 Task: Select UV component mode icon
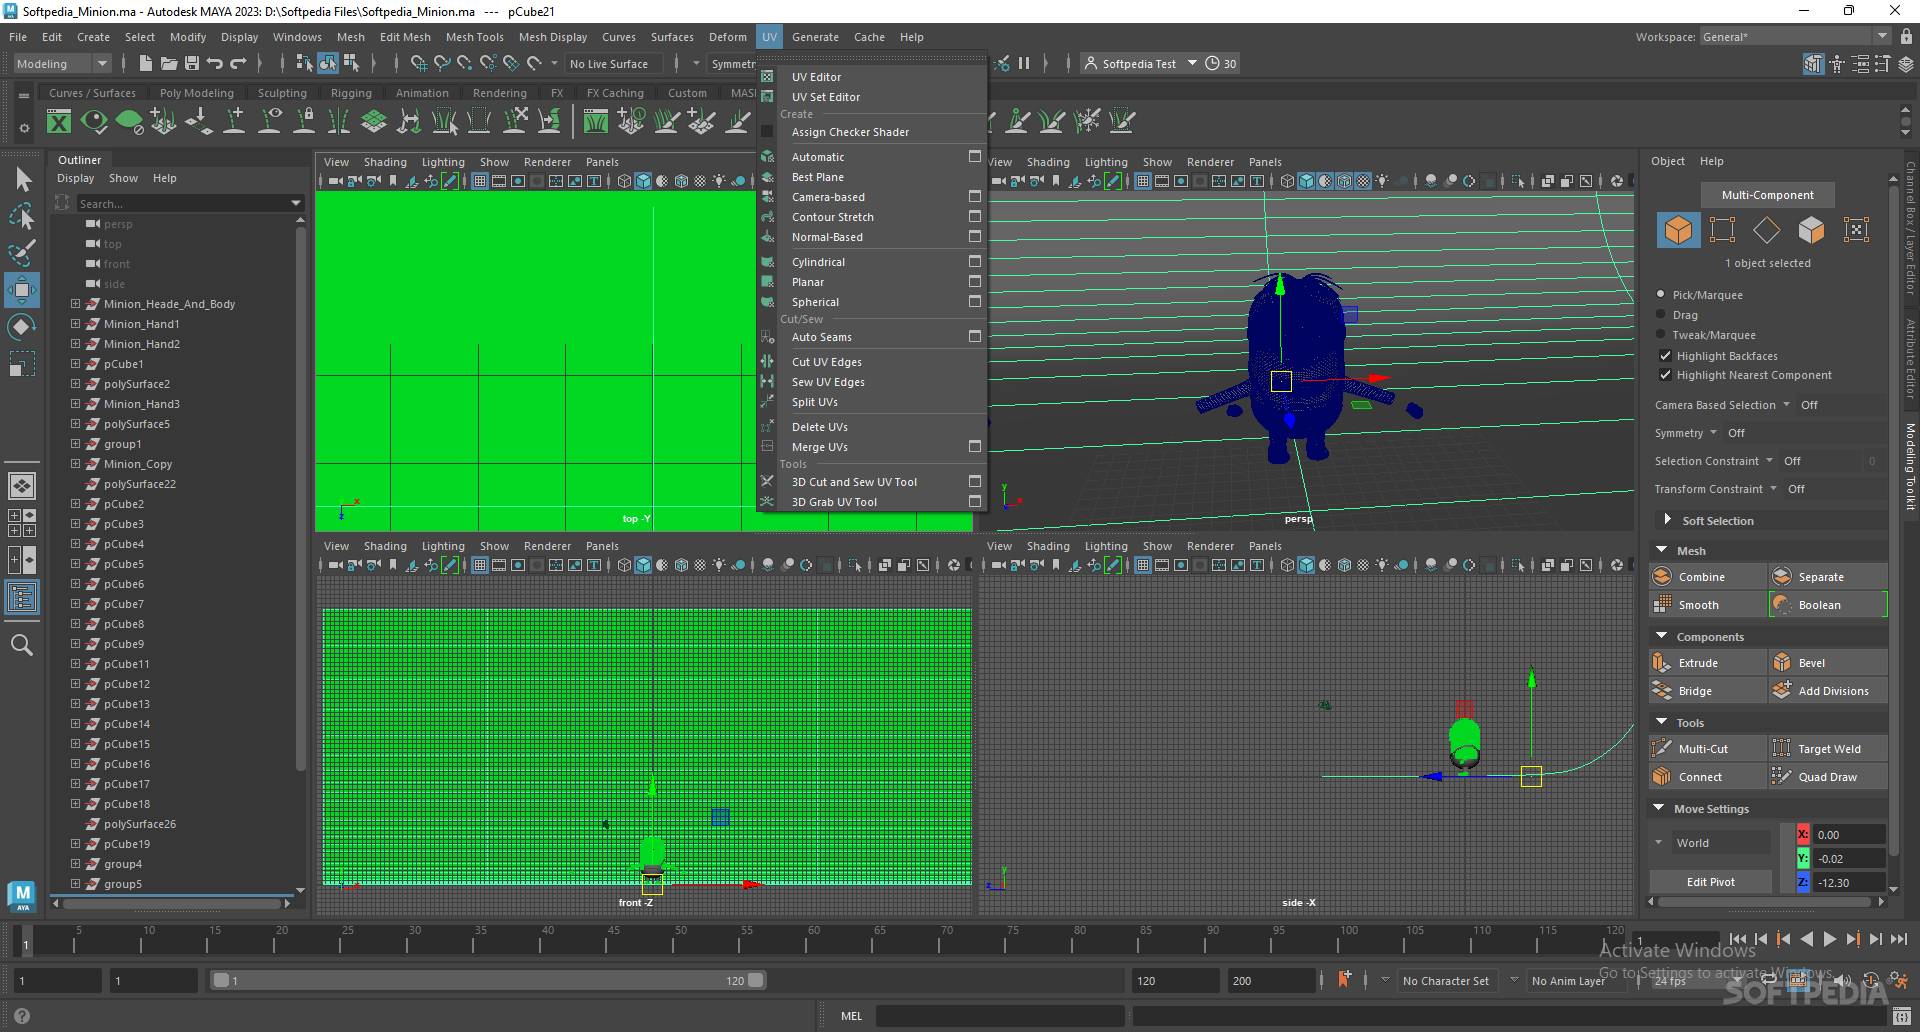coord(1856,230)
